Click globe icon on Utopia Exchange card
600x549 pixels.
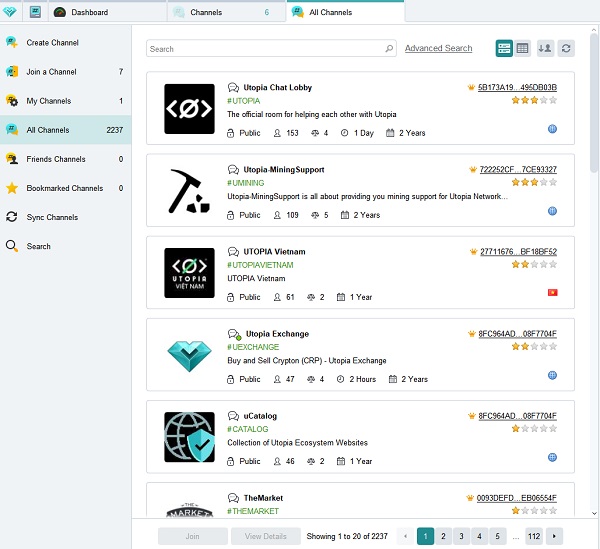[x=552, y=375]
